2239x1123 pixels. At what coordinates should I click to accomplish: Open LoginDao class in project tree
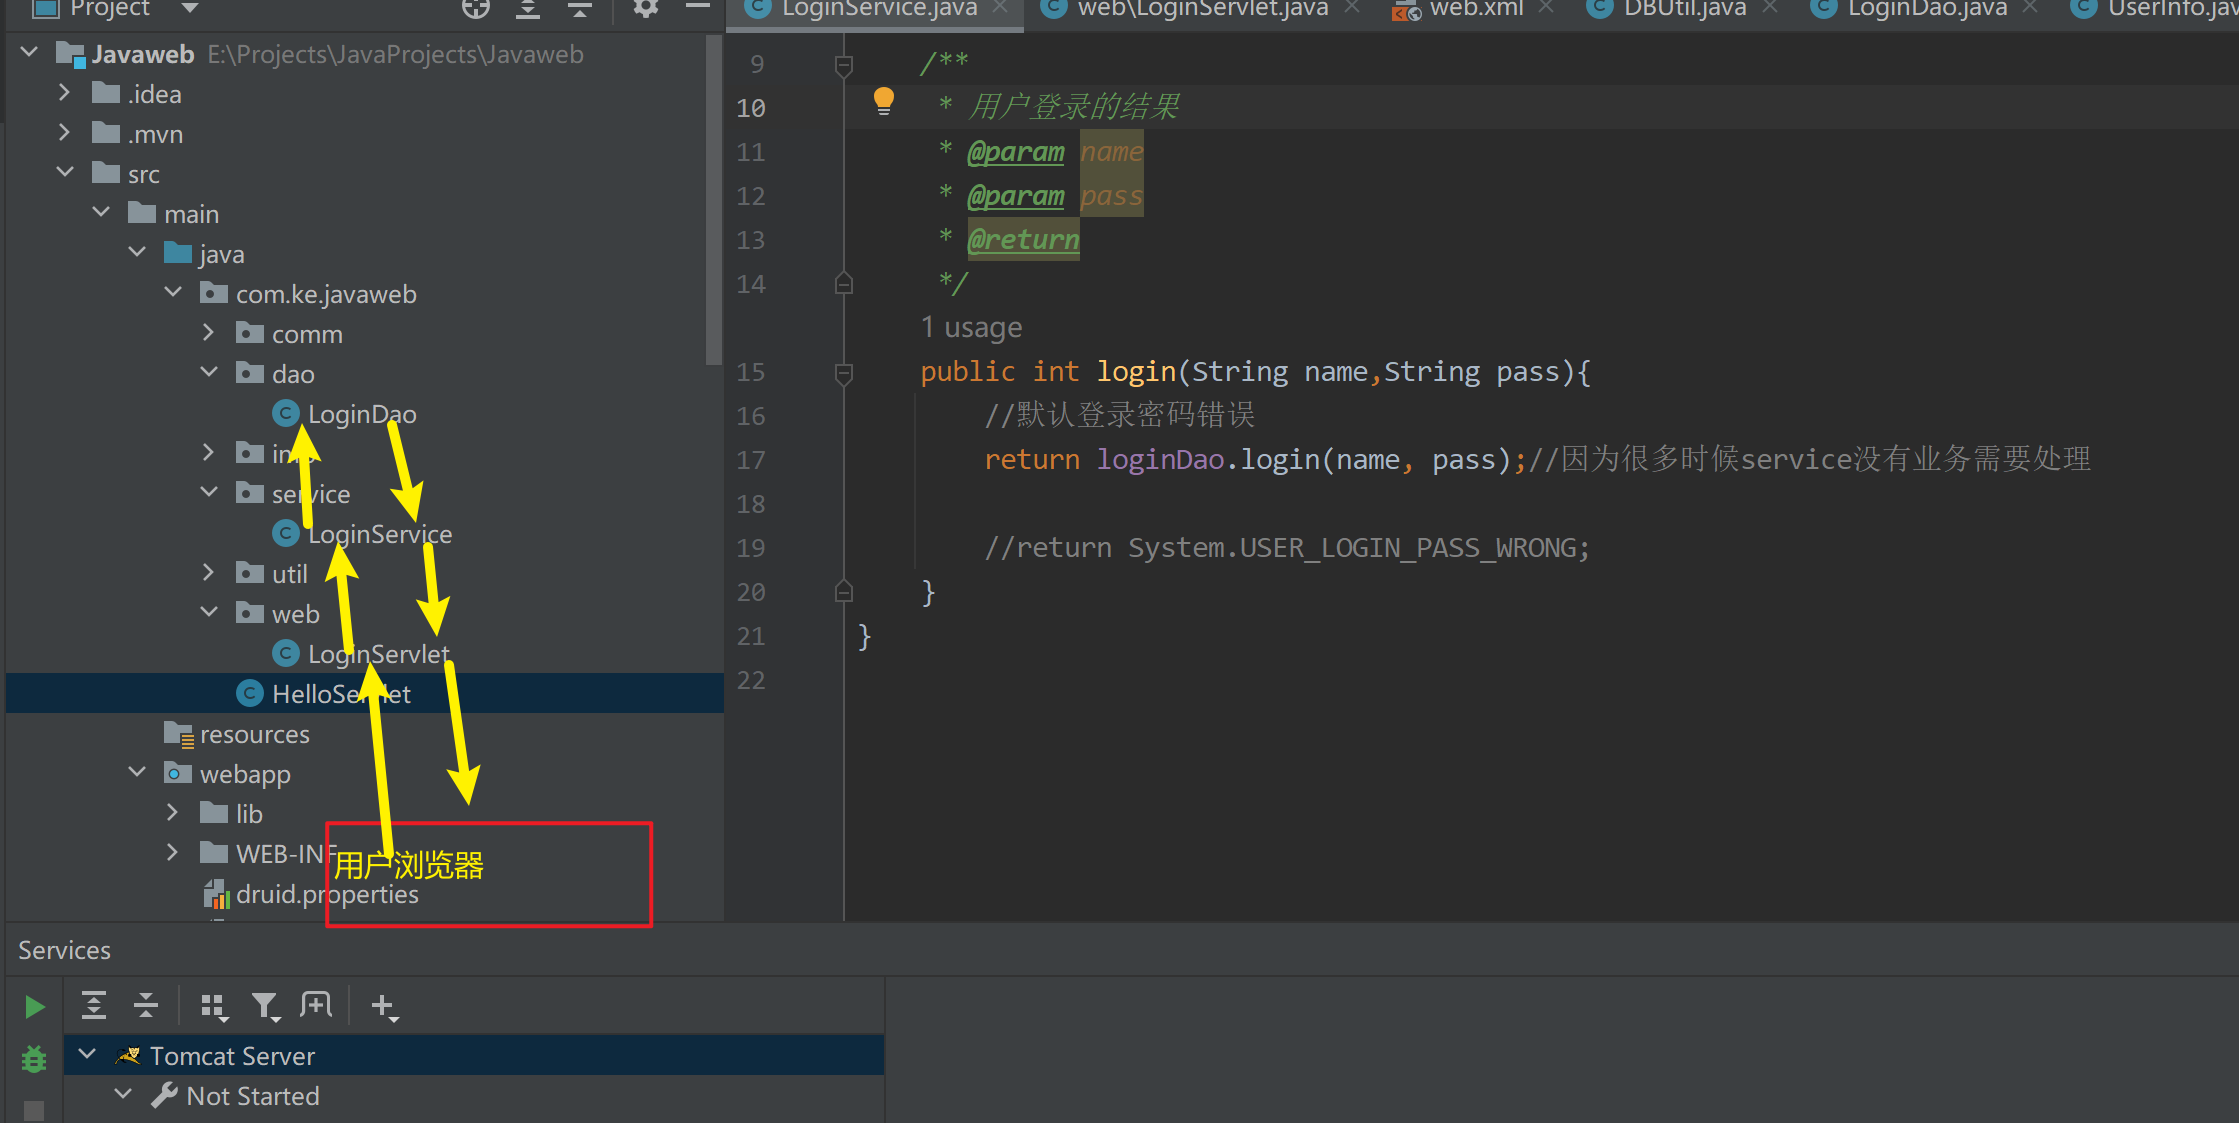[361, 414]
